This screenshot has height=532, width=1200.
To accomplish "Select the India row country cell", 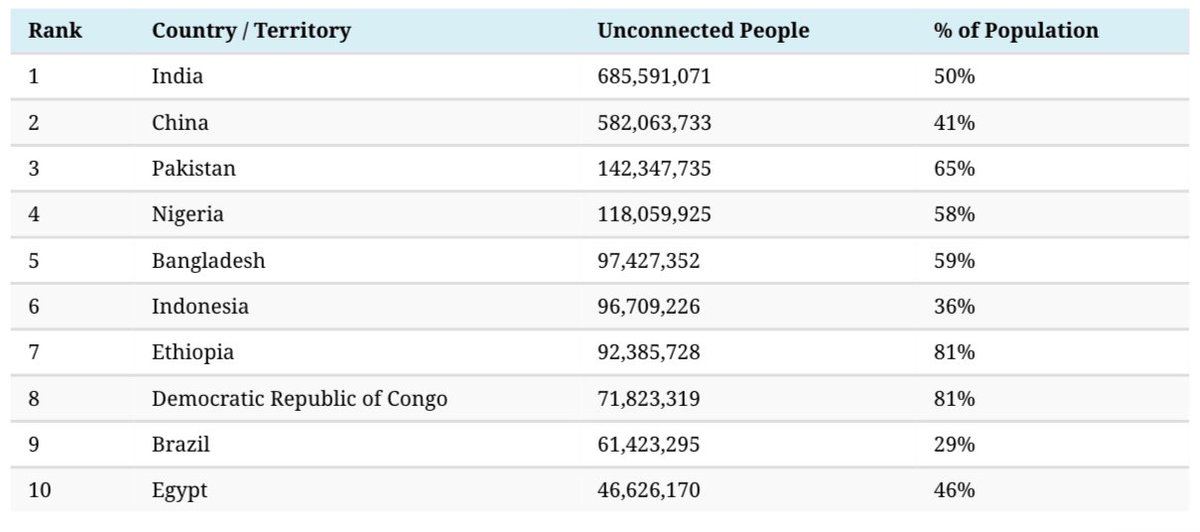I will coord(177,77).
